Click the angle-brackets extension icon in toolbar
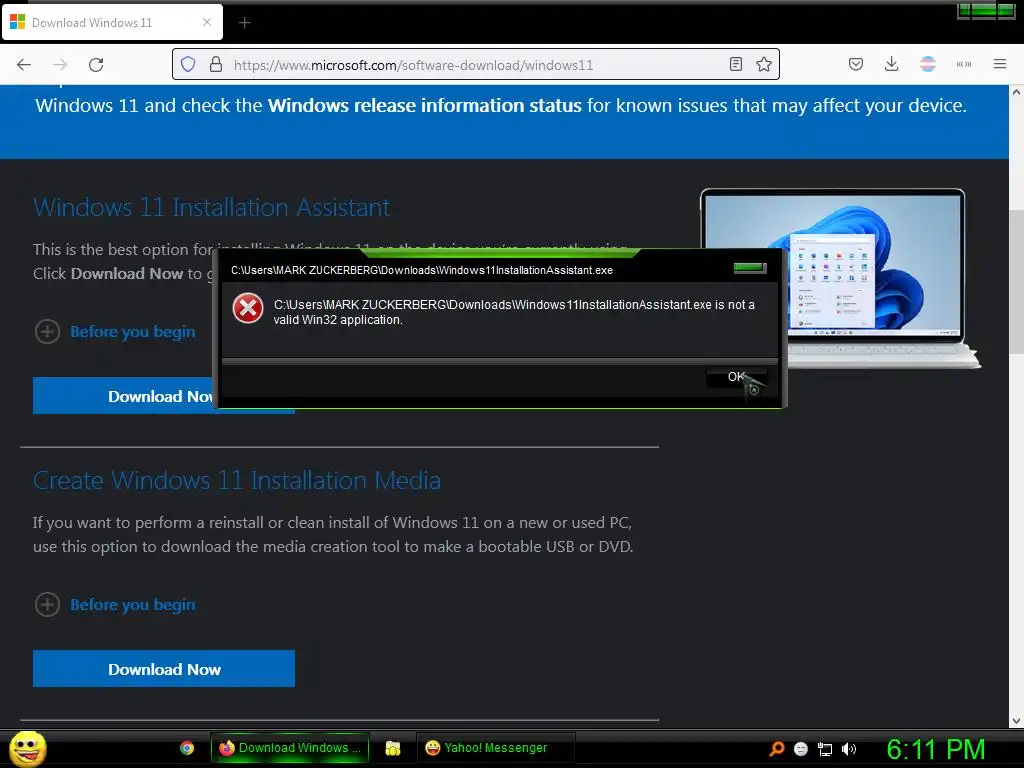This screenshot has width=1024, height=768. pyautogui.click(x=963, y=64)
